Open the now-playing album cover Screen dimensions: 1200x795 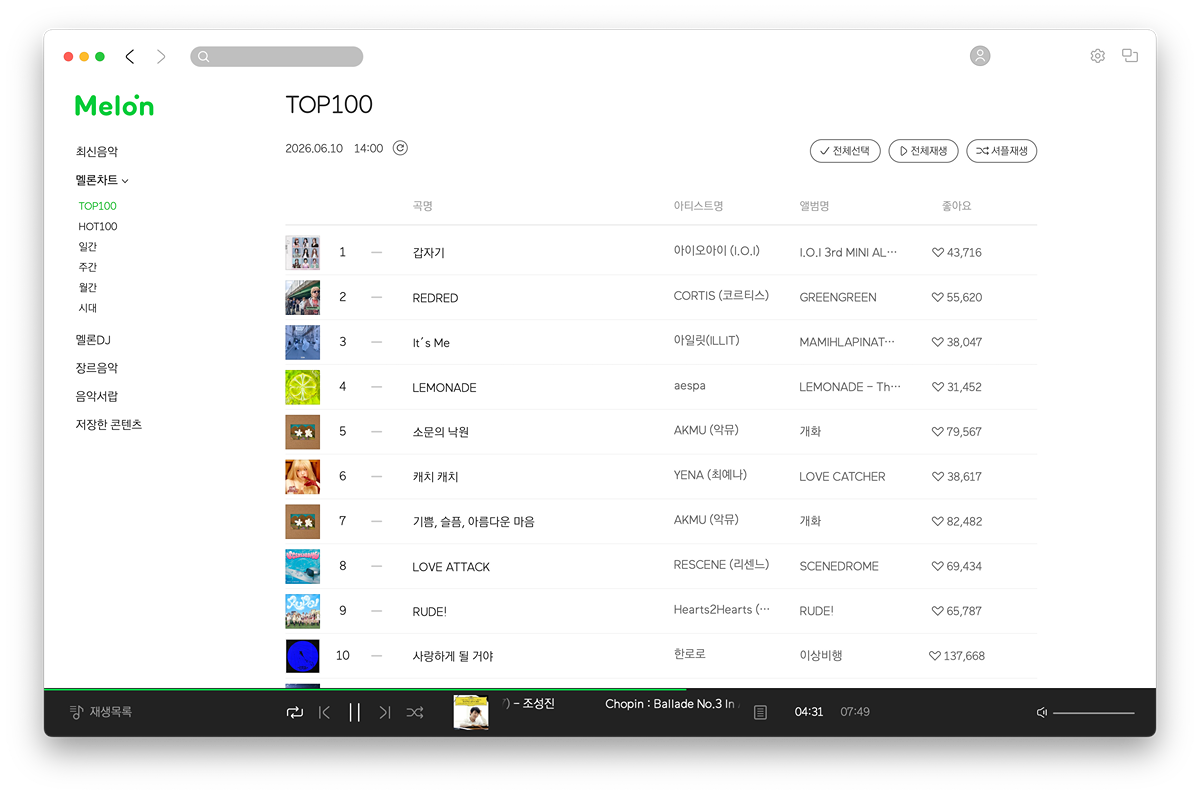point(471,712)
